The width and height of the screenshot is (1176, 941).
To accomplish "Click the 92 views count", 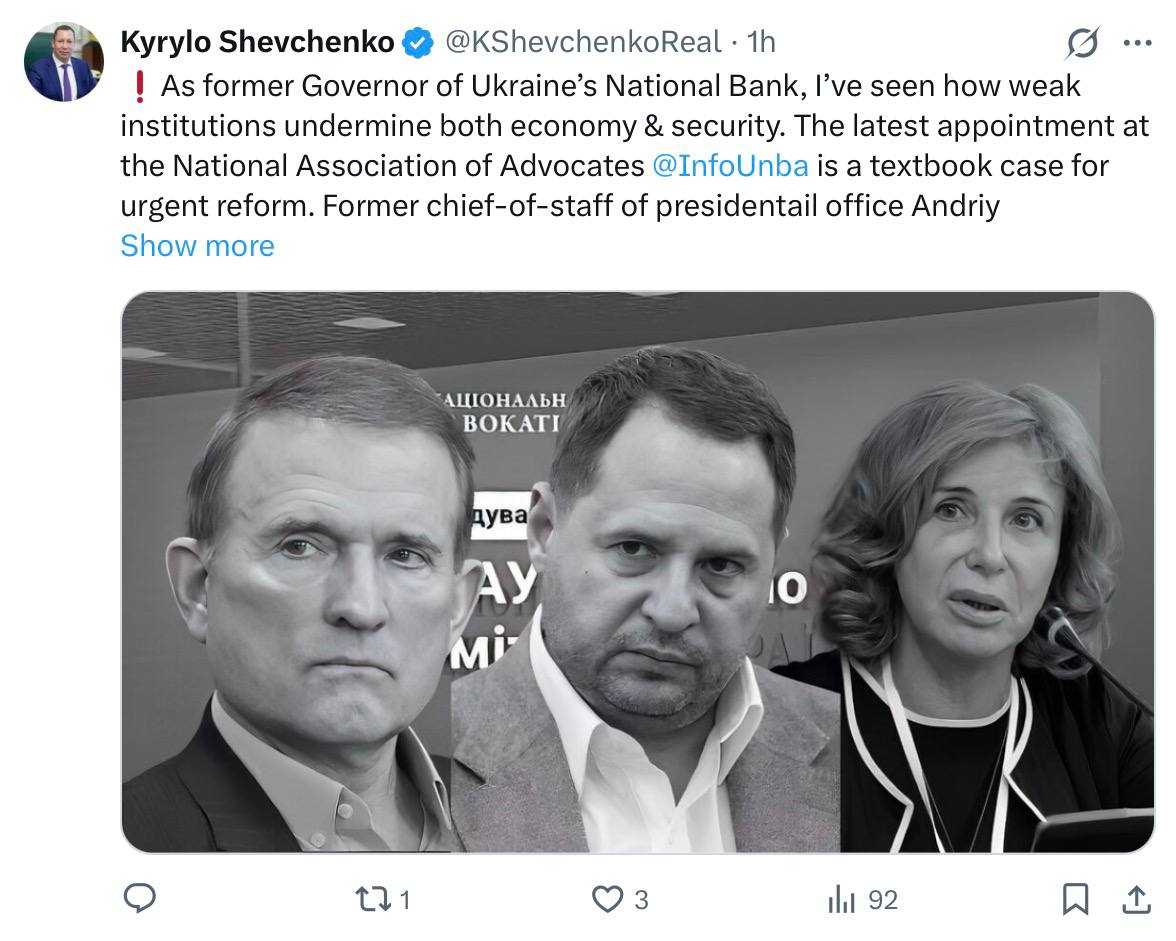I will [x=882, y=900].
